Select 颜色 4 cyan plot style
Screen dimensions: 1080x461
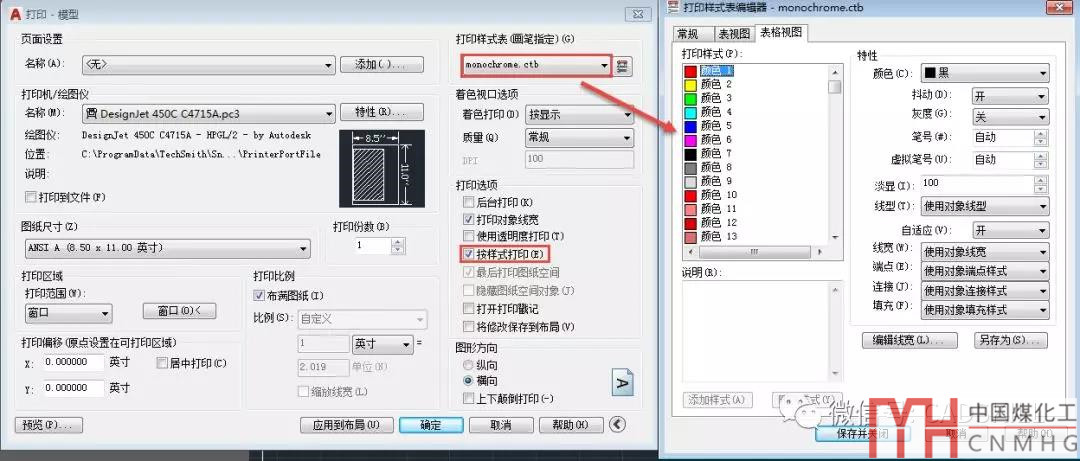[708, 112]
